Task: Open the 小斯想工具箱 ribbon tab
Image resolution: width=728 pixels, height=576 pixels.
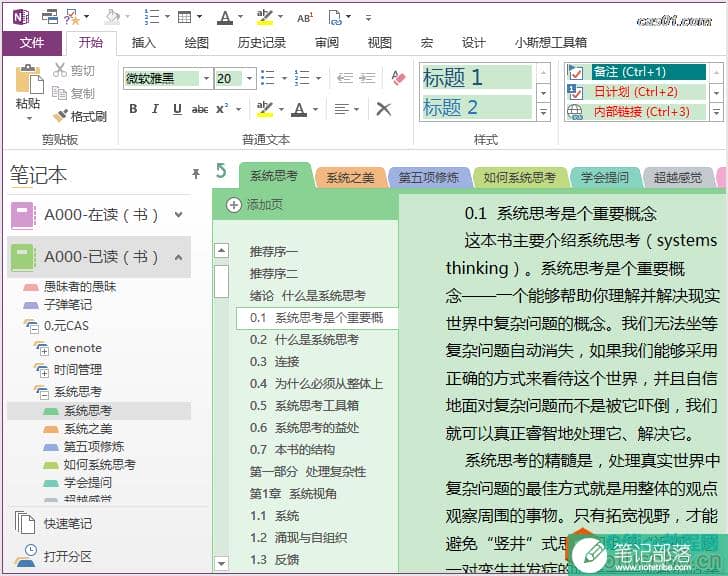Action: 551,43
